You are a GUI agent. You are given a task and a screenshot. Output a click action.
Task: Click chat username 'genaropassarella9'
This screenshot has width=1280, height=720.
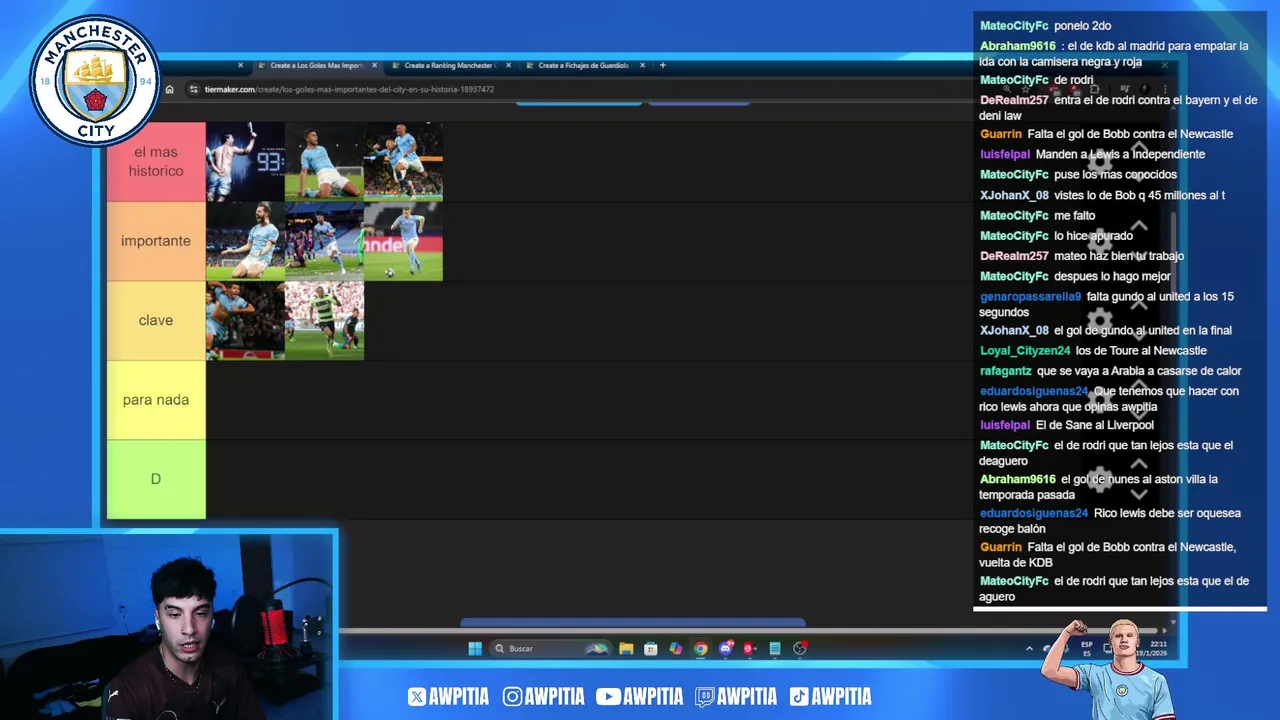click(x=1030, y=297)
